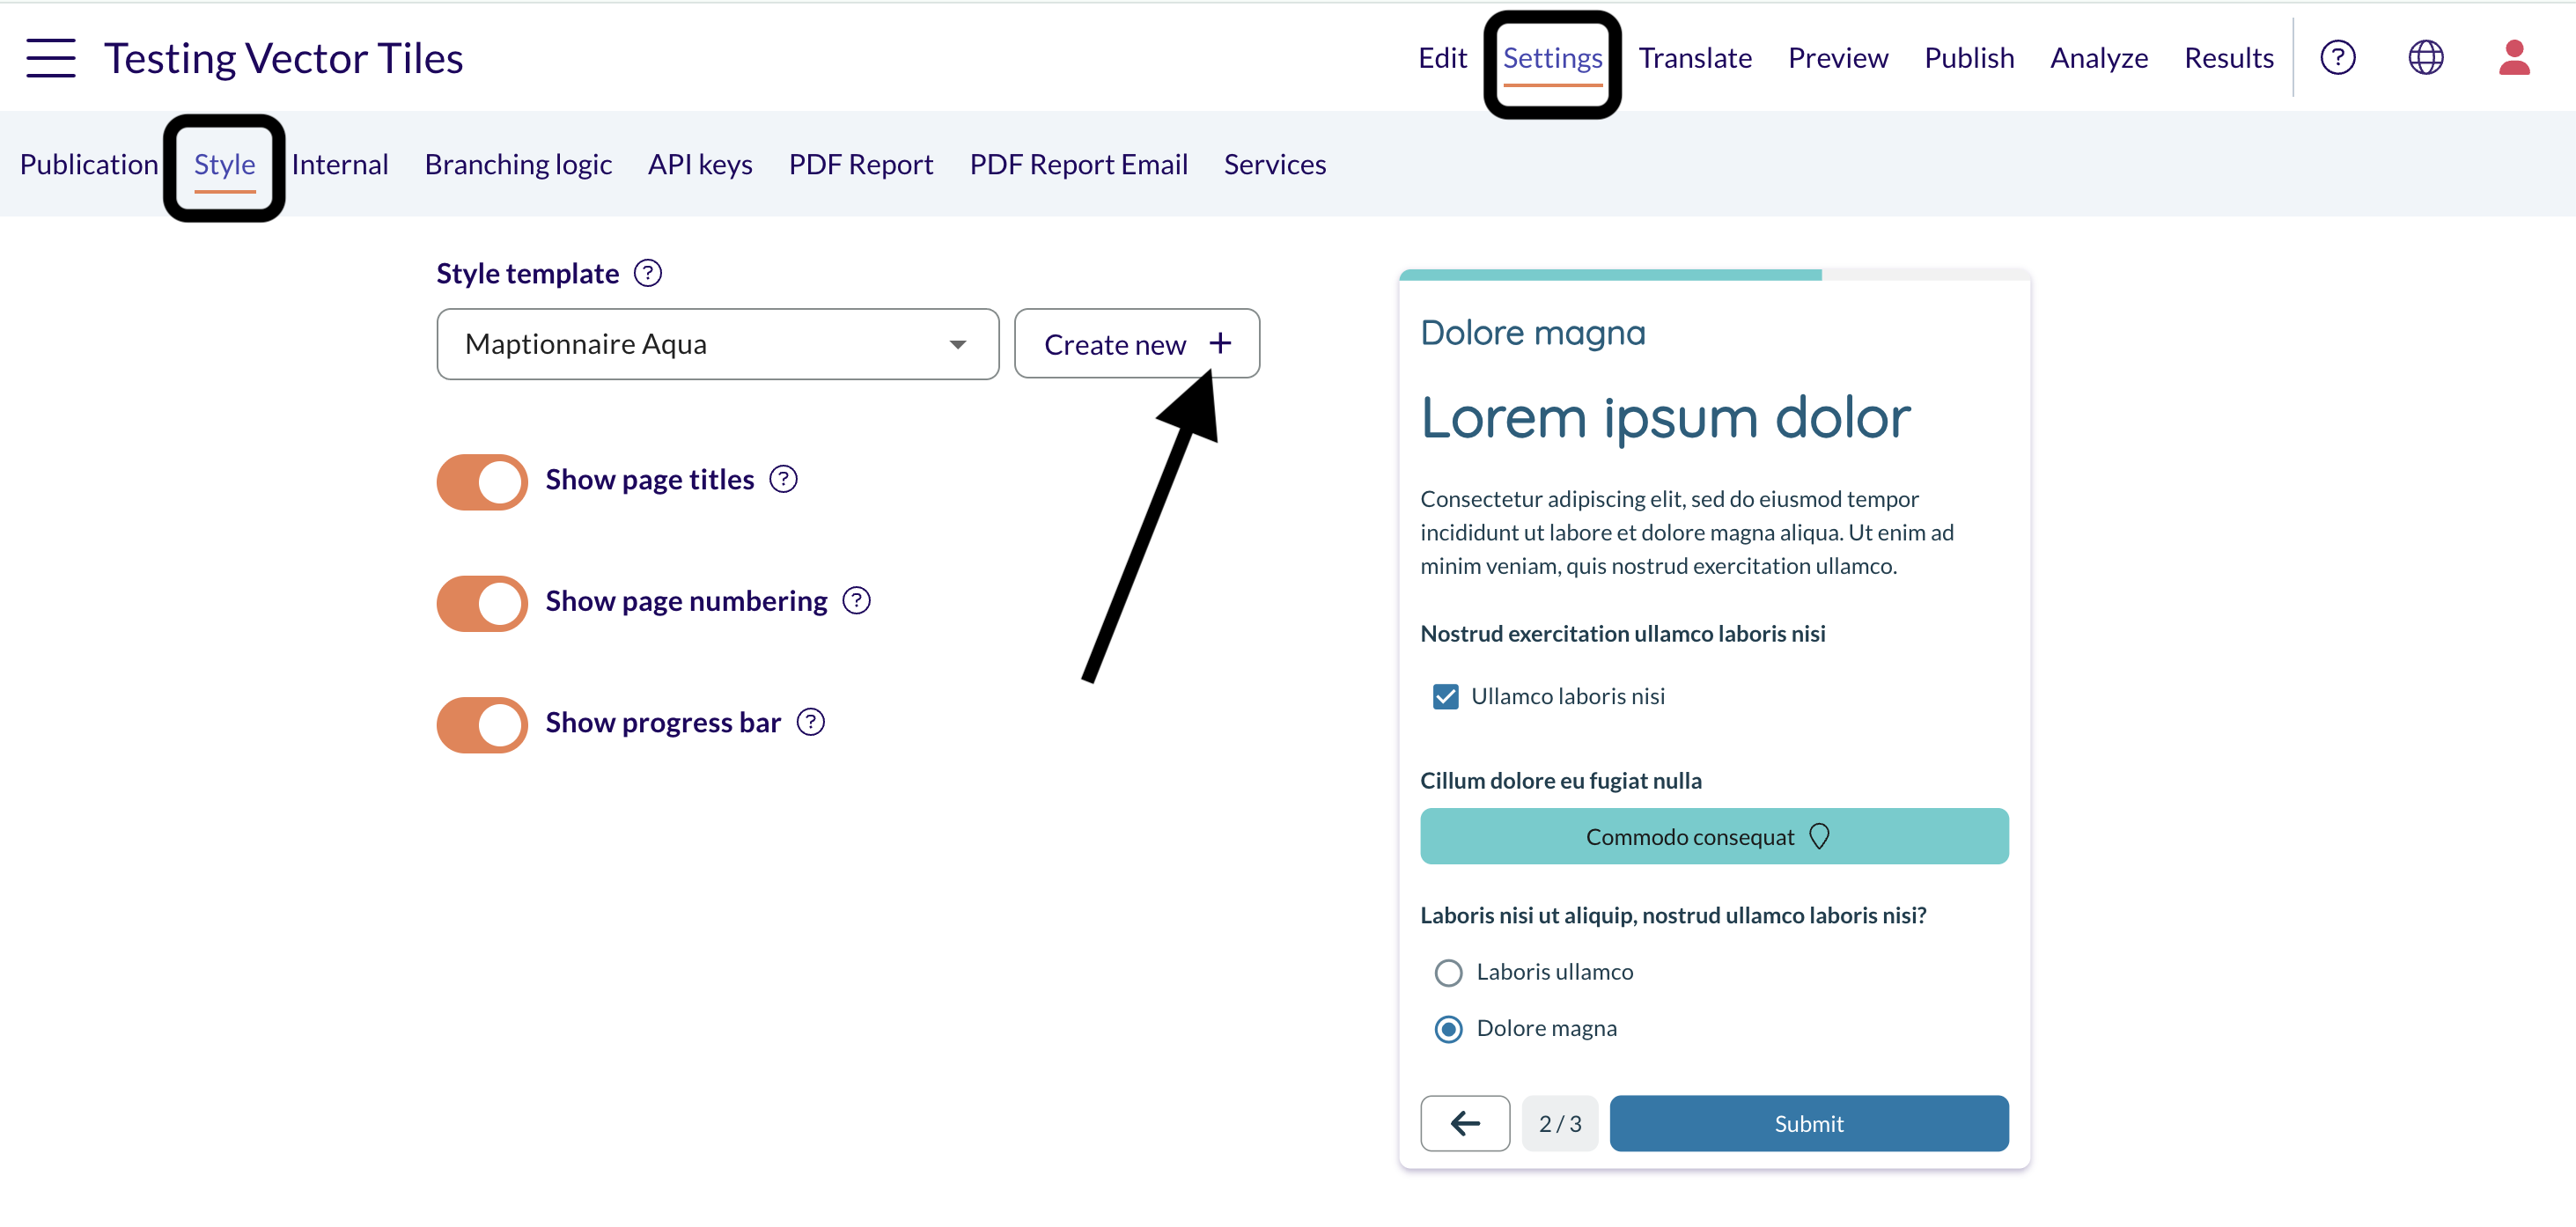Click the Submit button in preview

tap(1809, 1123)
